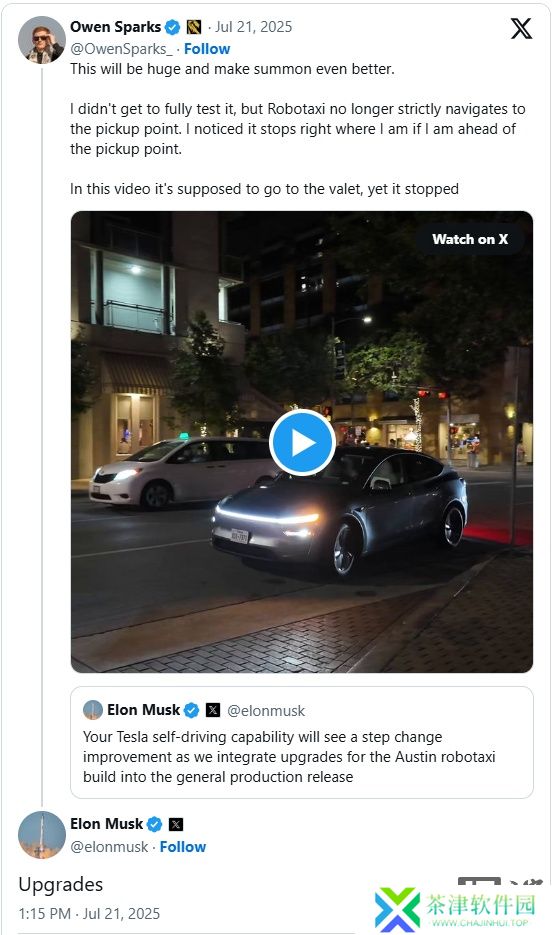Follow @OwenSparks_
The height and width of the screenshot is (935, 555).
[x=207, y=49]
